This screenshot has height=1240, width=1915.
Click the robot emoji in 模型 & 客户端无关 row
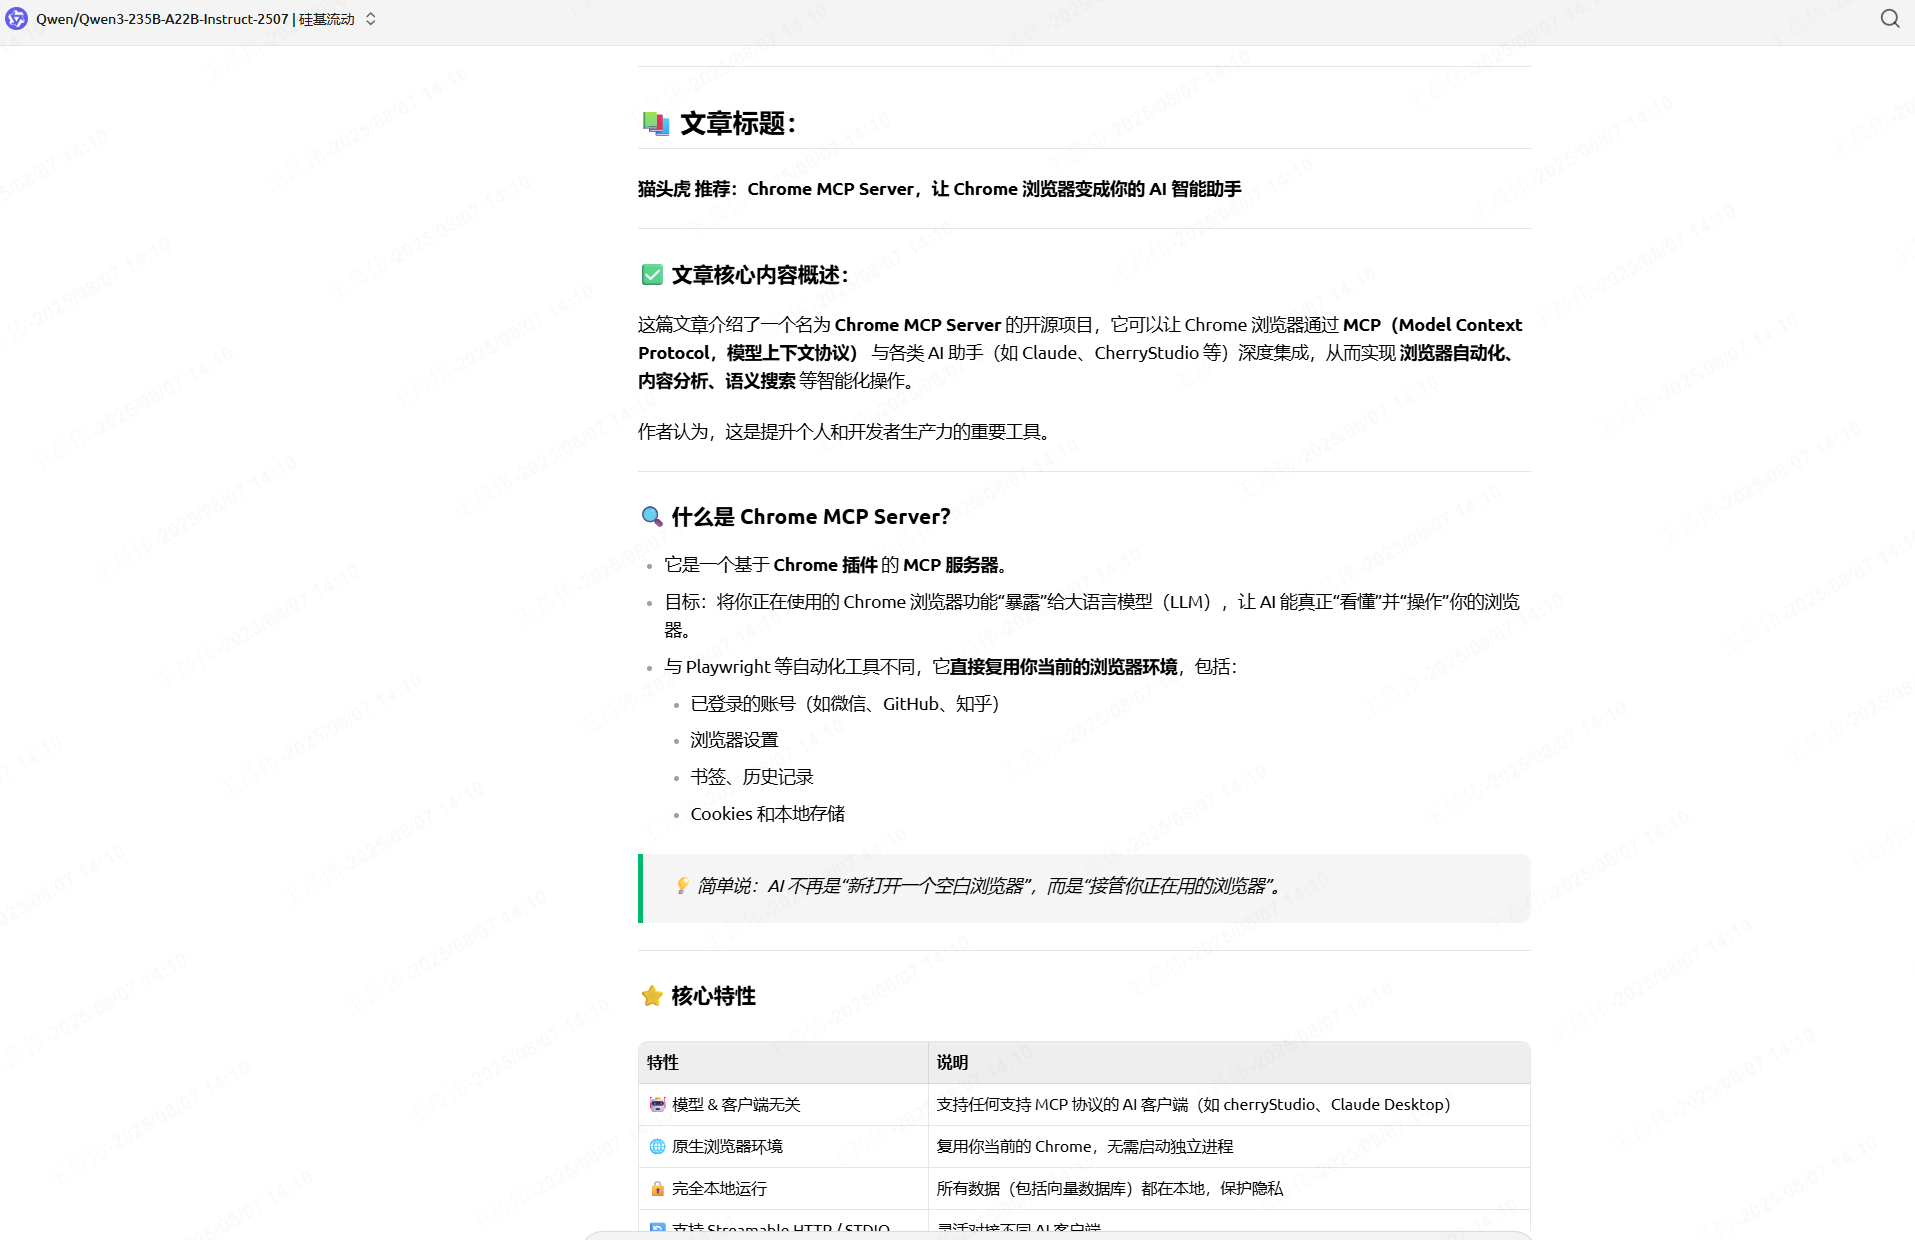click(x=657, y=1104)
